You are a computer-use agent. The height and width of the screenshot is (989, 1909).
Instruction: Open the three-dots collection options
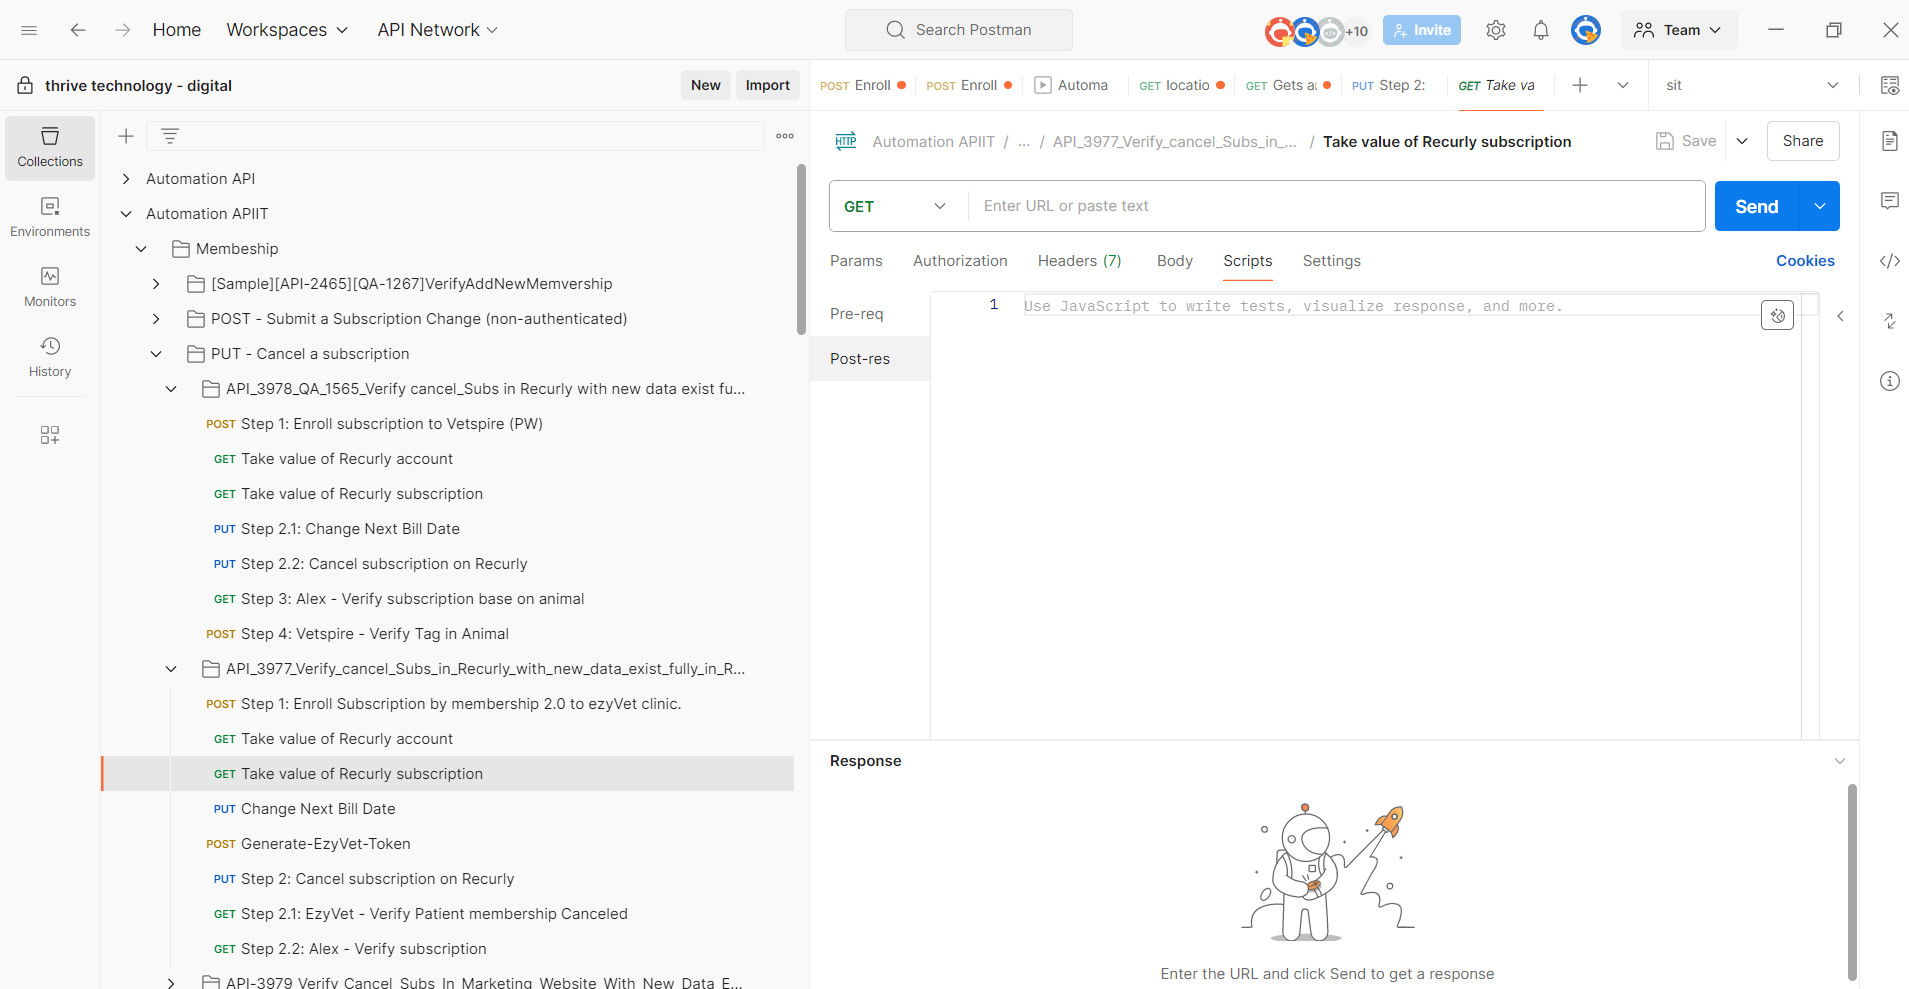coord(785,136)
